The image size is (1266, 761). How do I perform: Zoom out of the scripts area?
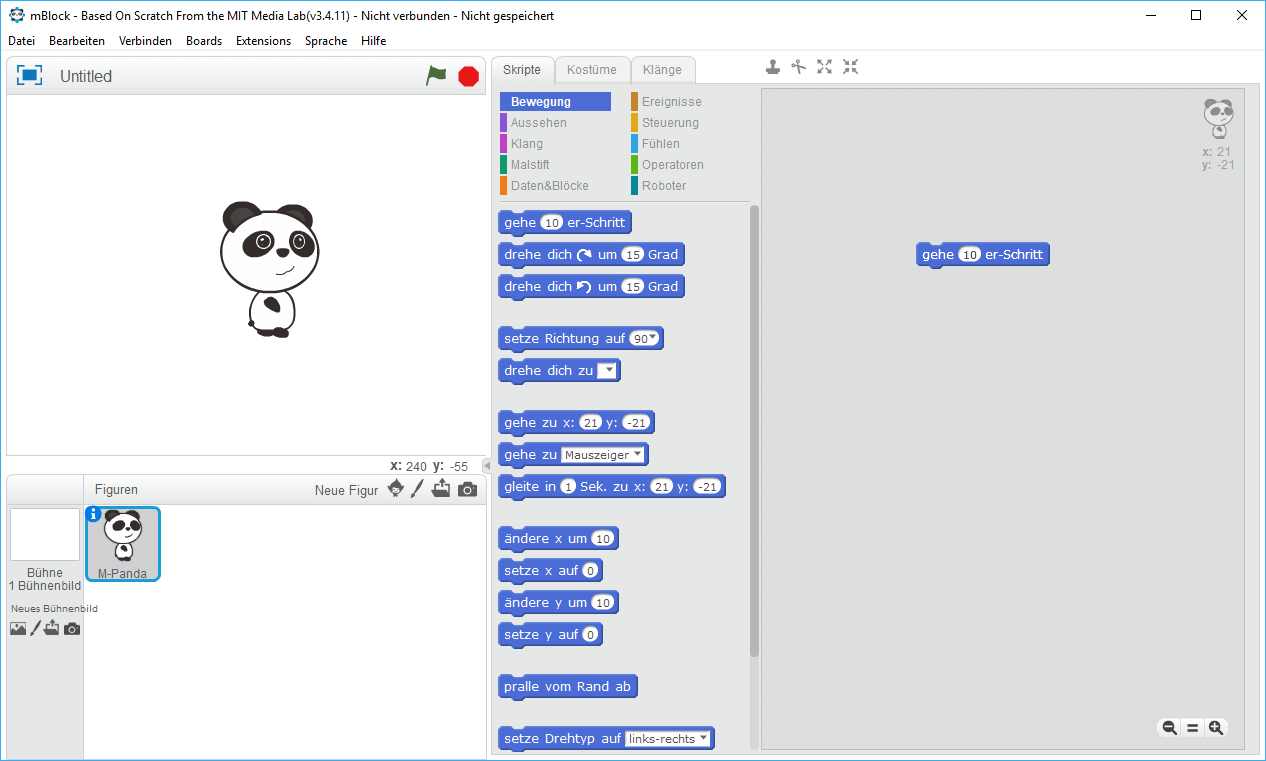point(1169,728)
